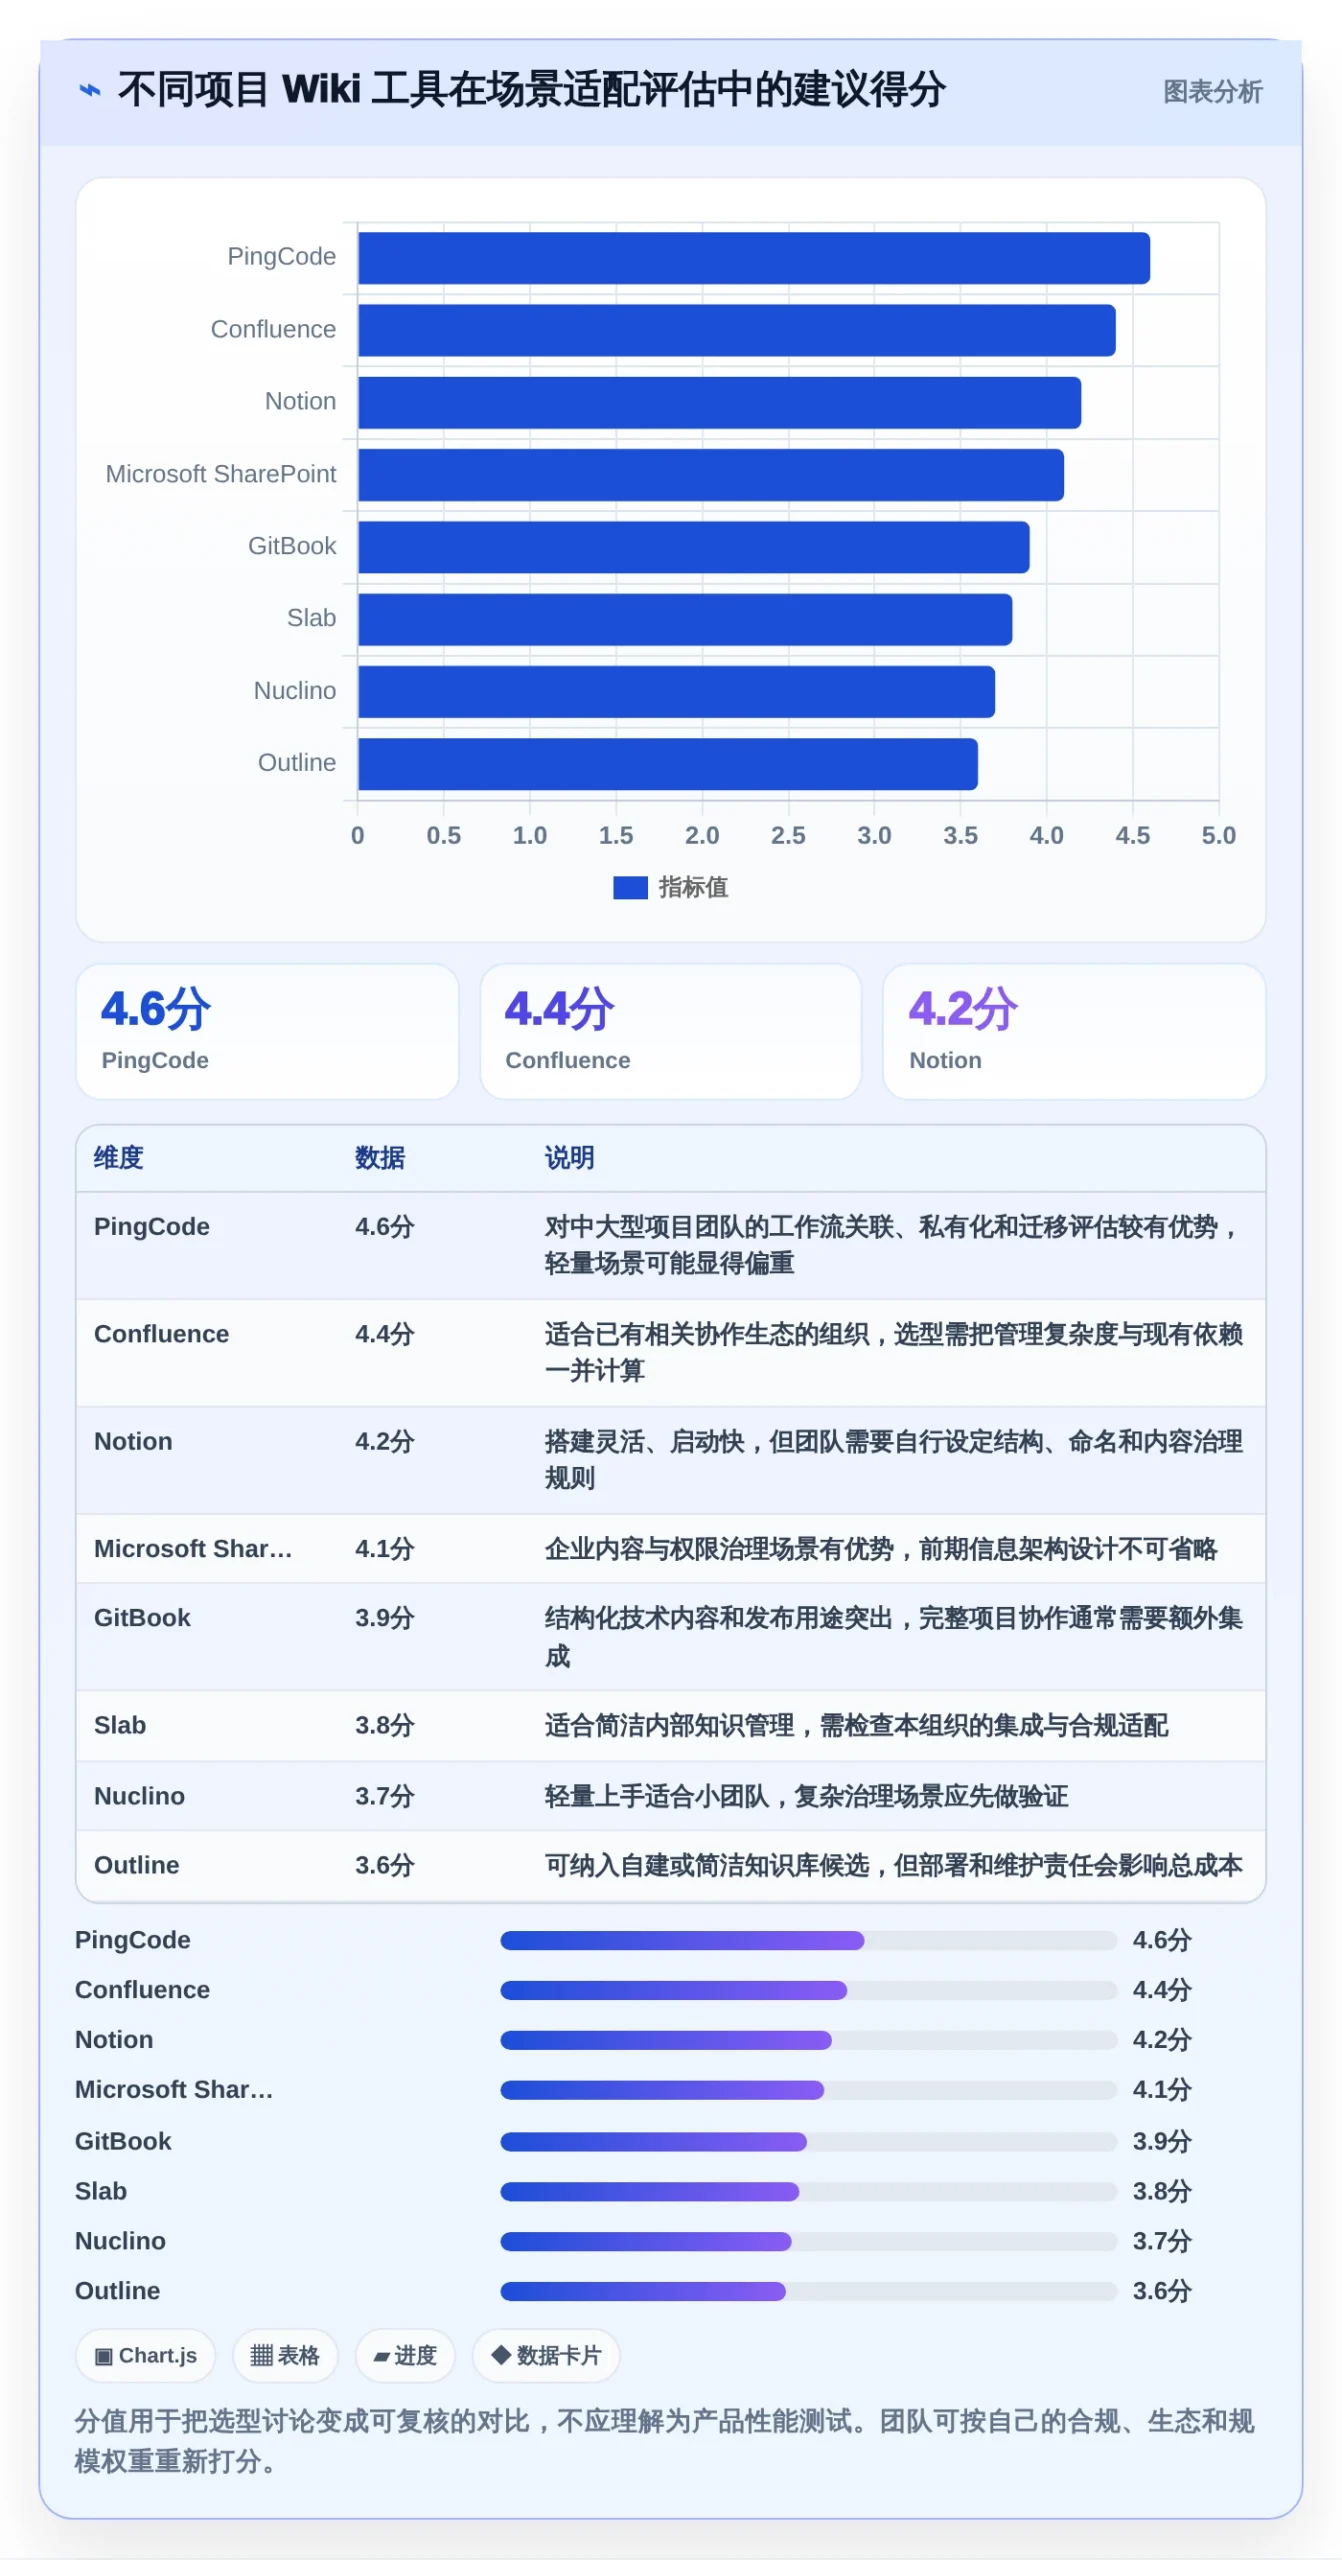
Task: Click the PingCode progress bar
Action: (808, 1940)
